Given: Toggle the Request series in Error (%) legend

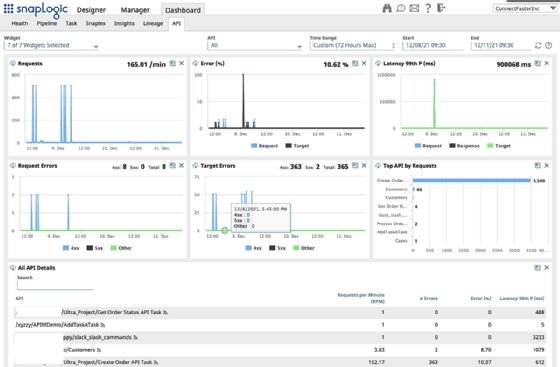Looking at the screenshot, I should tap(264, 146).
